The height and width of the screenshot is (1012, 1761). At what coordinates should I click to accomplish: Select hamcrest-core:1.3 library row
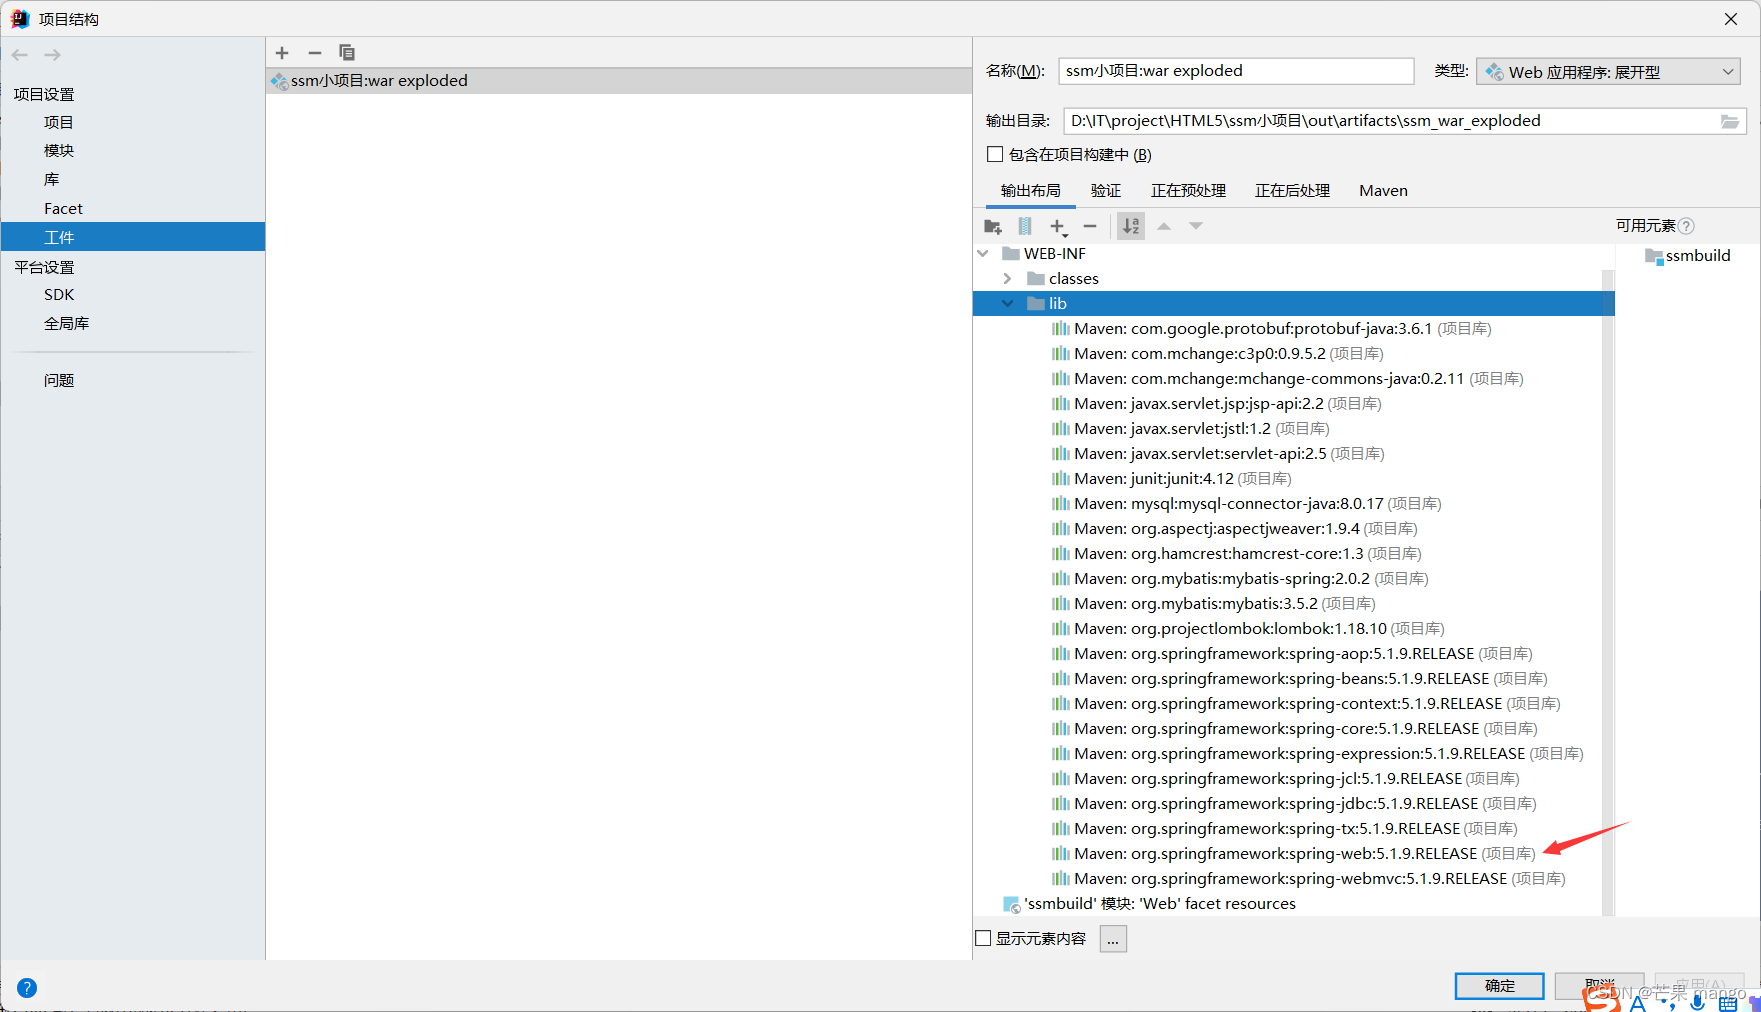(1236, 554)
